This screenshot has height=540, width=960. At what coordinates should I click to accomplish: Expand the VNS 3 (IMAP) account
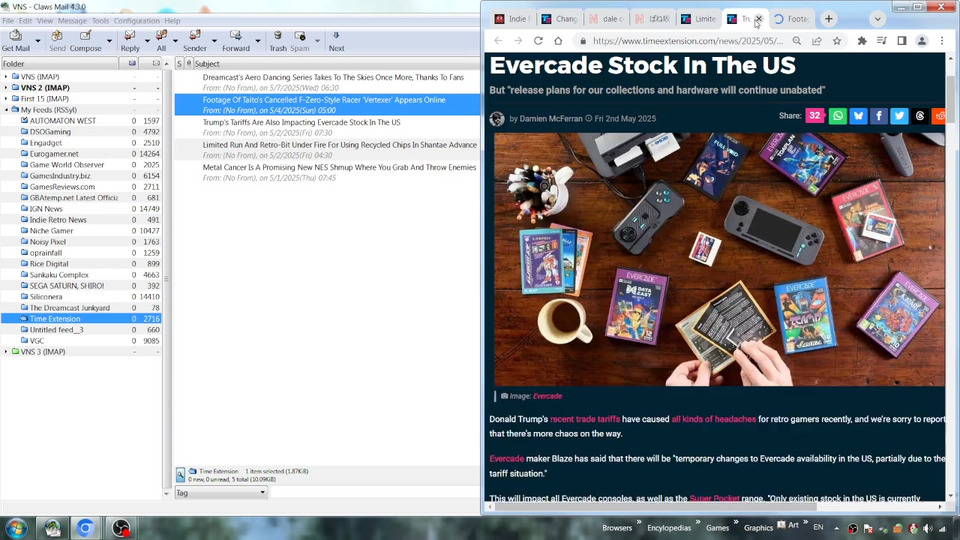[x=6, y=351]
